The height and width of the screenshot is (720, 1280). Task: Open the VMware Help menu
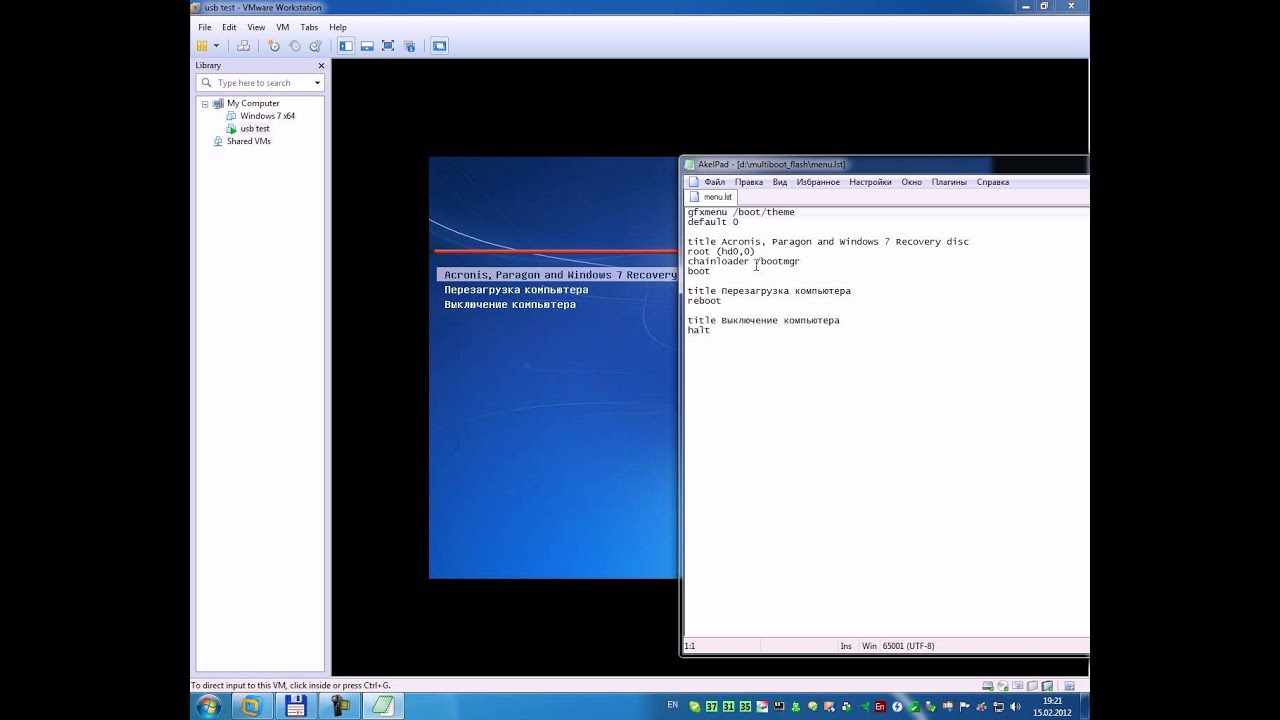[x=338, y=27]
